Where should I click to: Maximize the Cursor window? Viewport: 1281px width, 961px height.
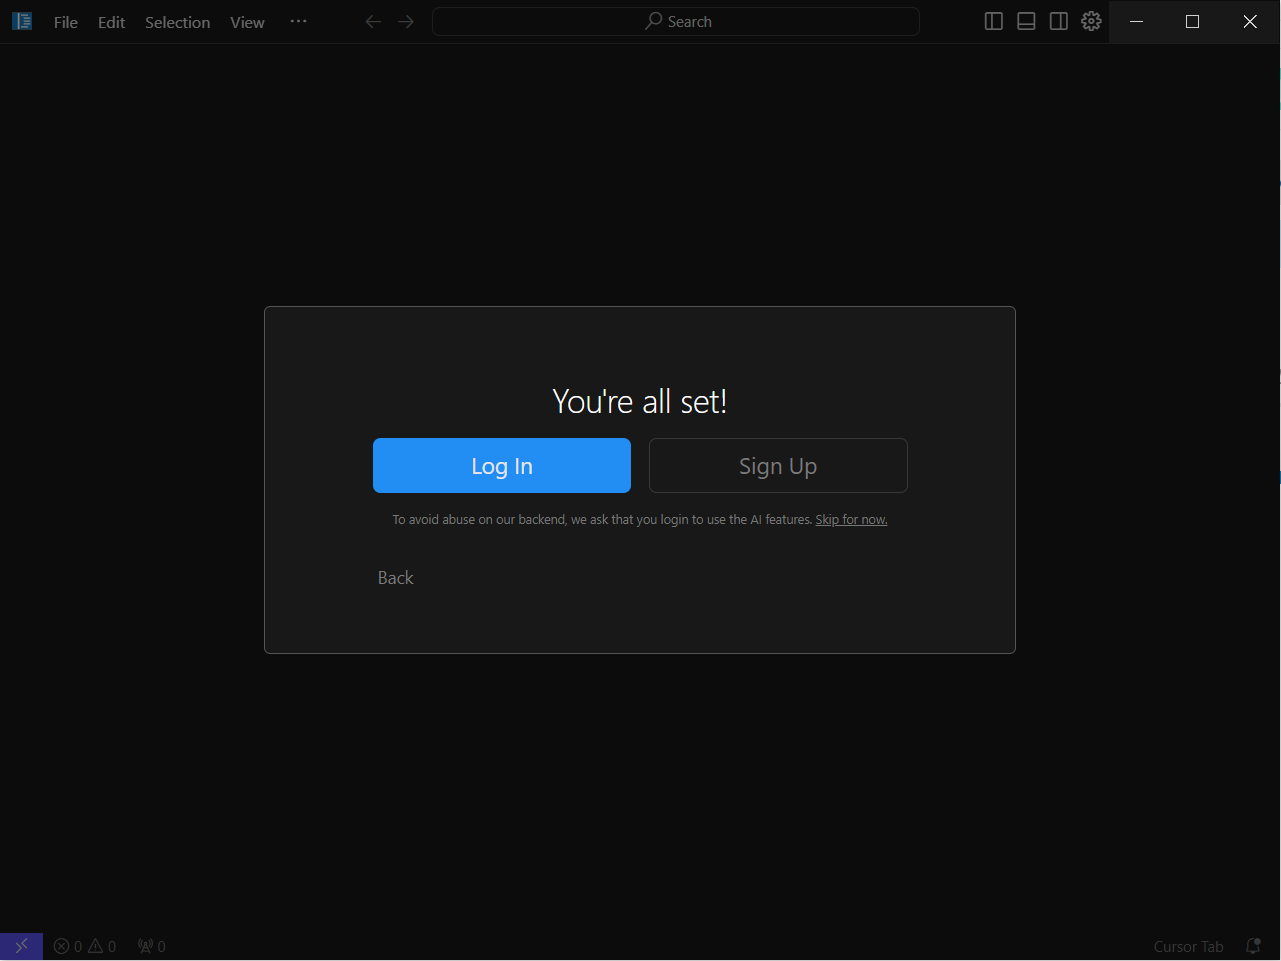pyautogui.click(x=1192, y=21)
